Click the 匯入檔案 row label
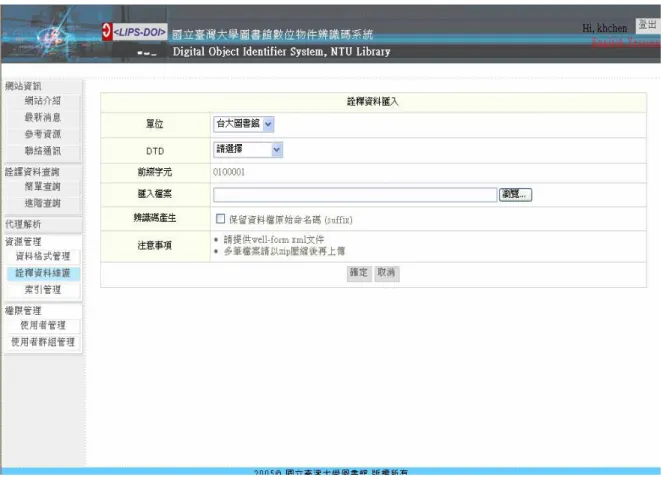Image resolution: width=663 pixels, height=477 pixels. click(155, 194)
